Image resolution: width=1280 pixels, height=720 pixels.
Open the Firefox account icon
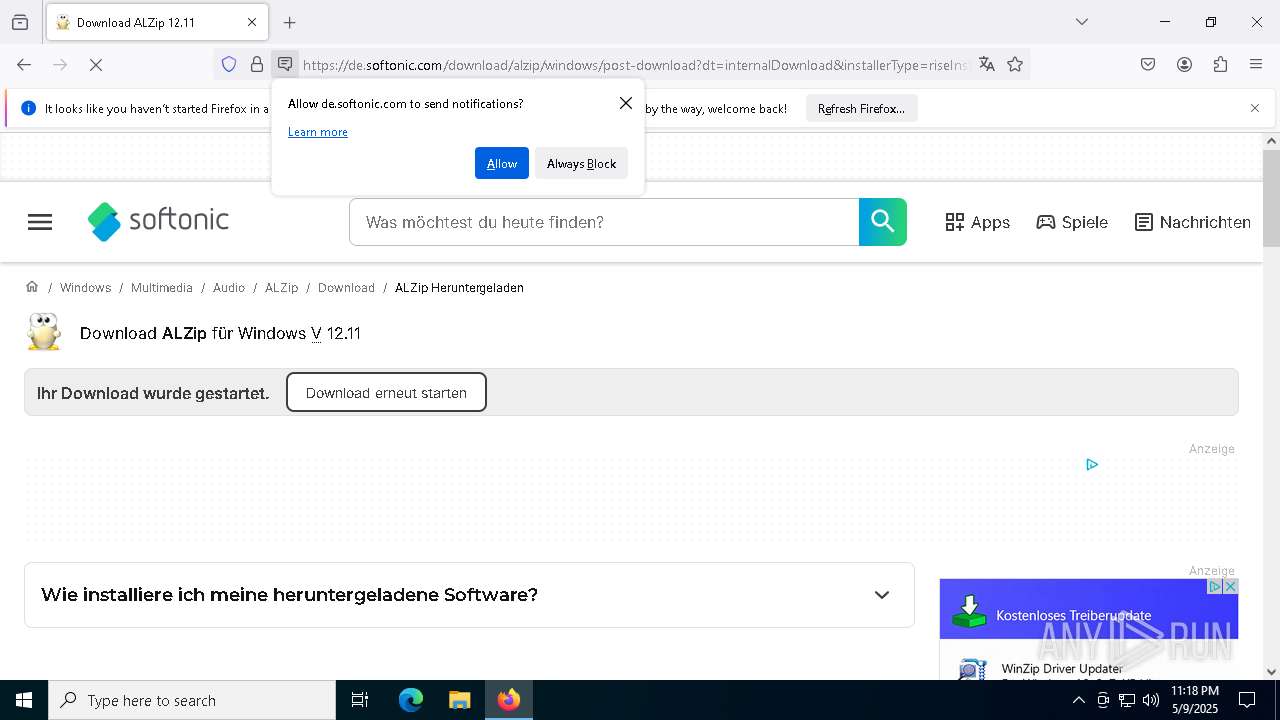tap(1184, 65)
